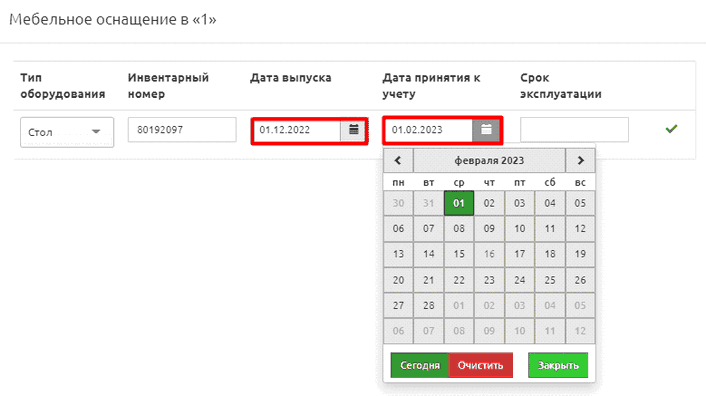This screenshot has width=706, height=396.
Task: Click greyed January 31 cell
Action: tap(429, 203)
